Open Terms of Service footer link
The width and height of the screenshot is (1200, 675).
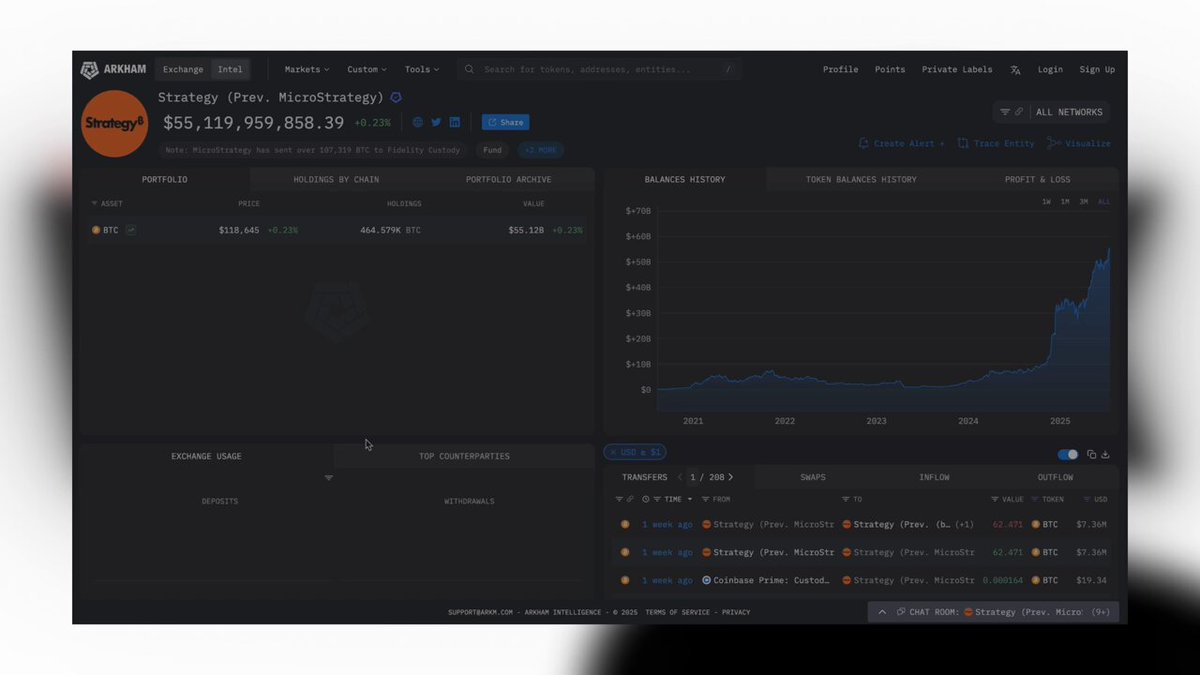coord(679,612)
